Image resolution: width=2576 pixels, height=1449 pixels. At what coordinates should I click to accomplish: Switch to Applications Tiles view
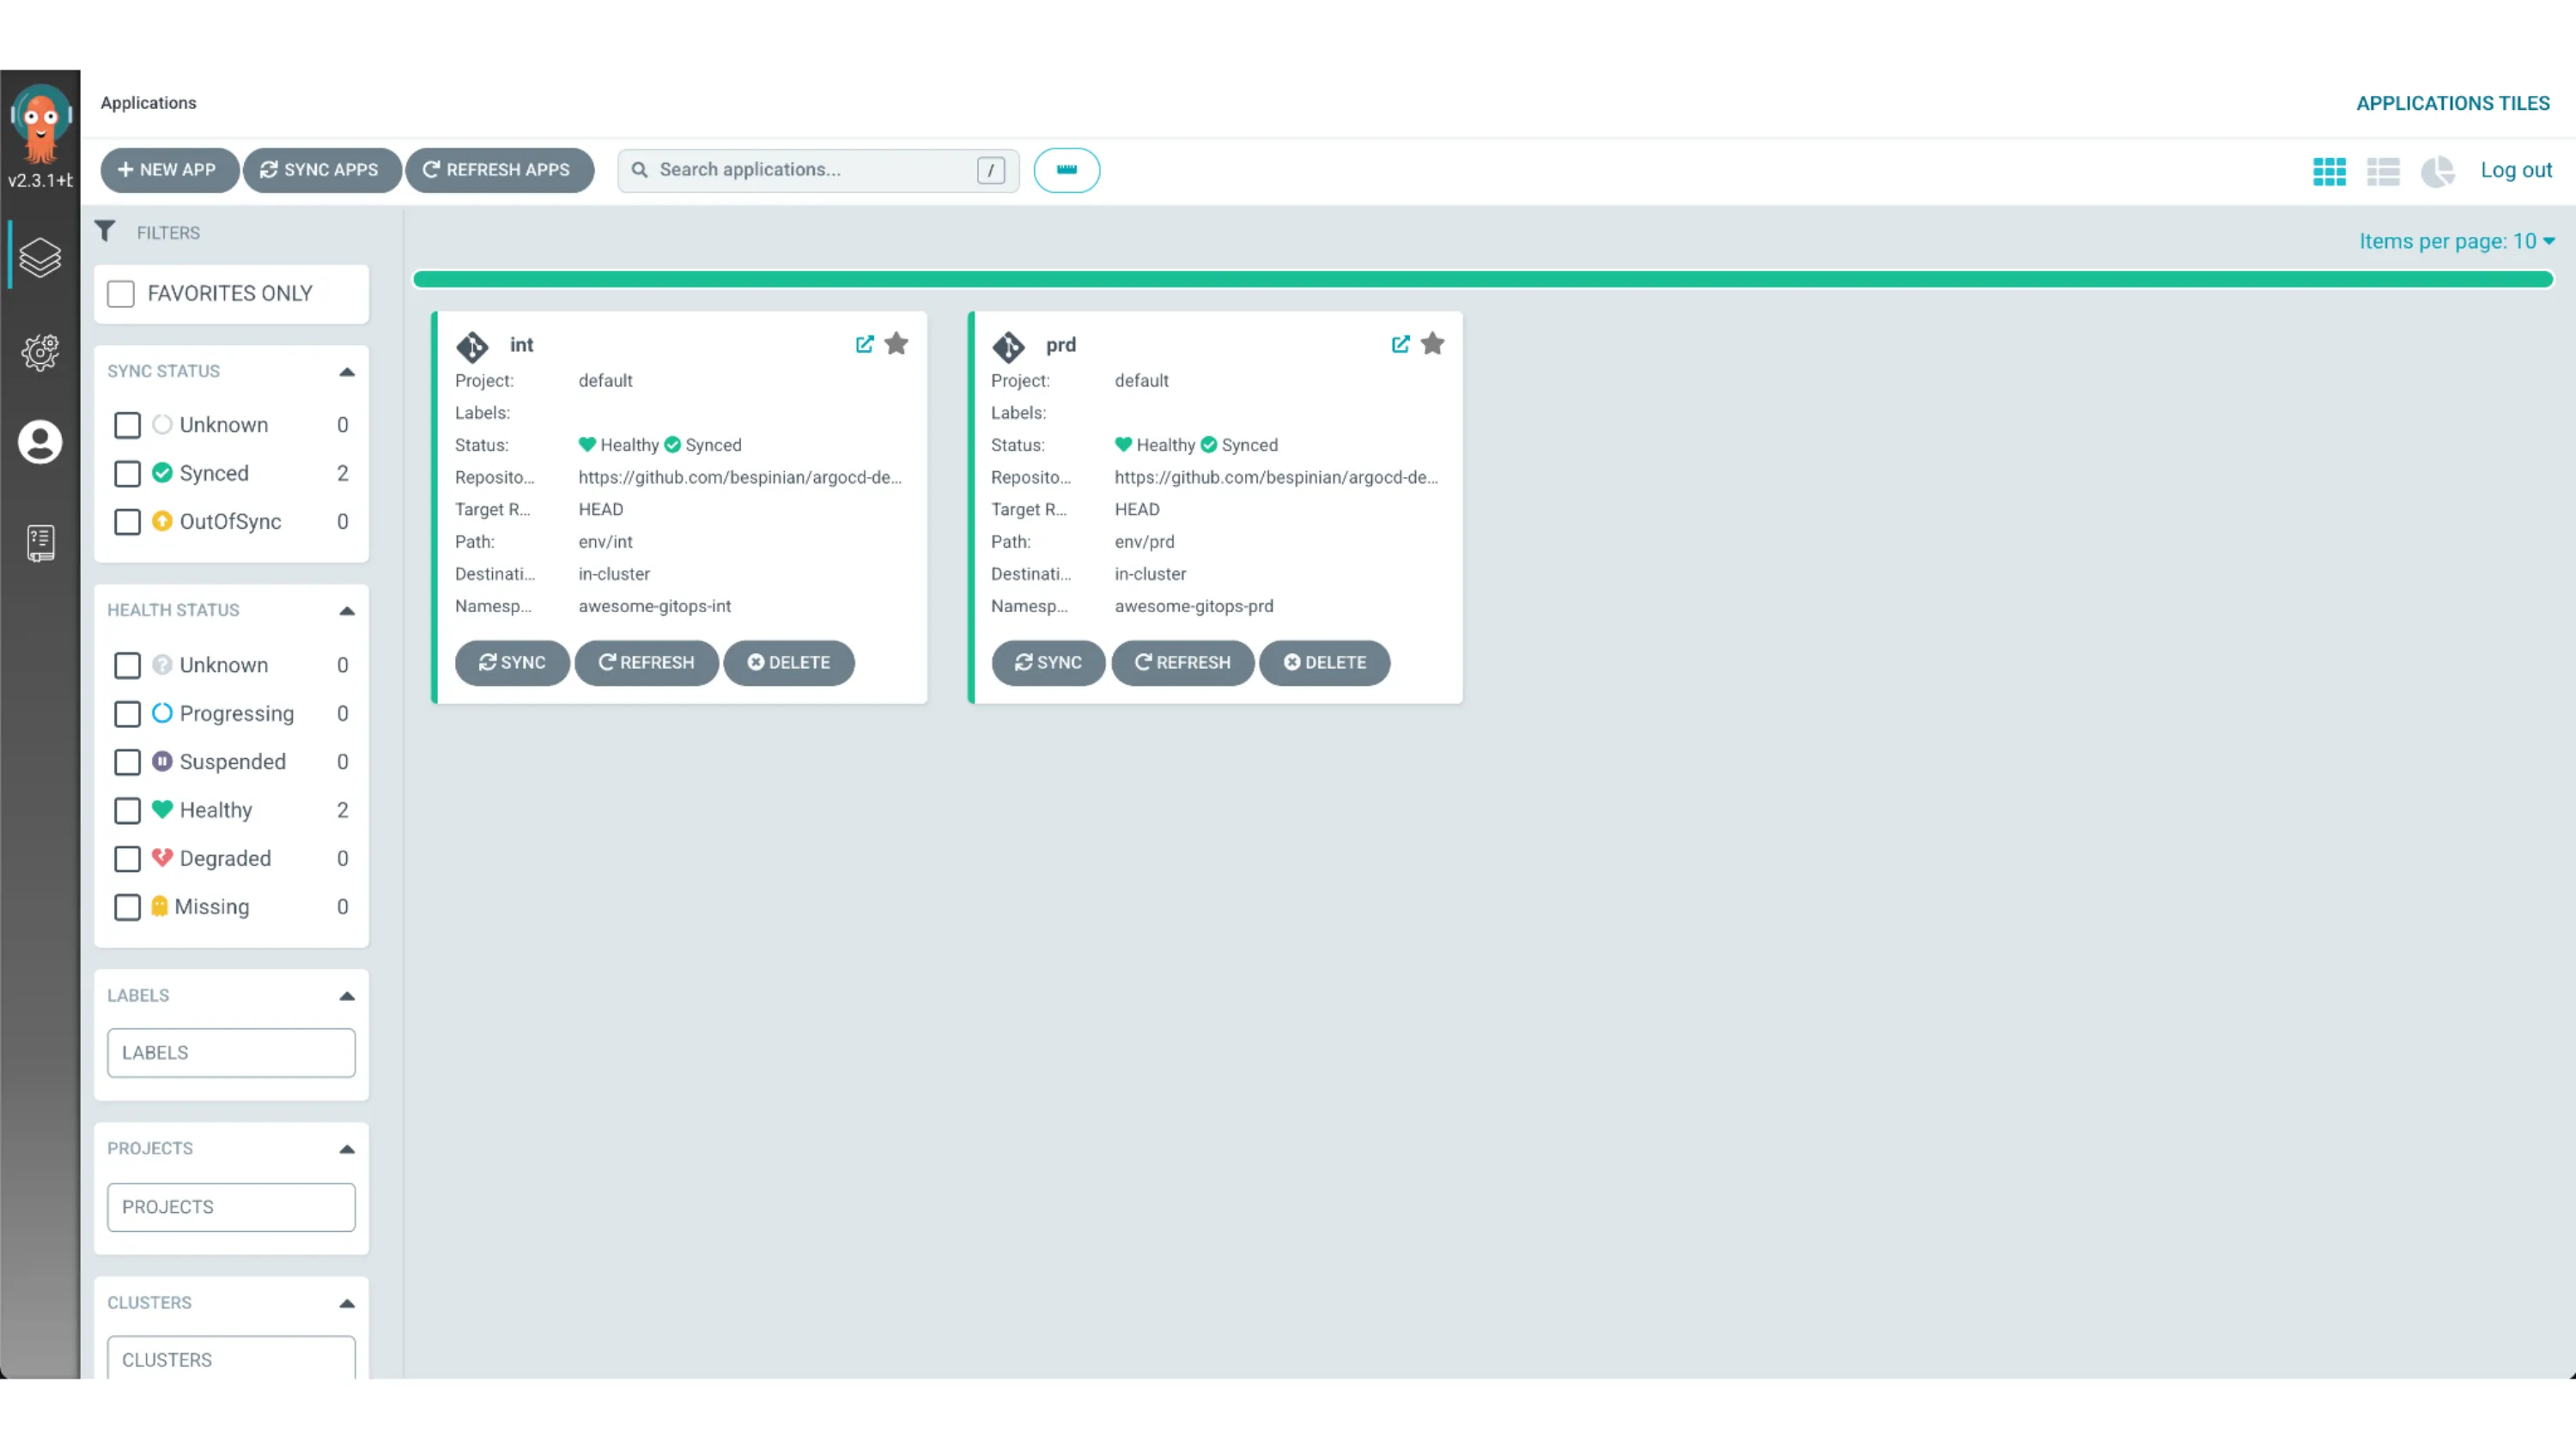pyautogui.click(x=2453, y=103)
